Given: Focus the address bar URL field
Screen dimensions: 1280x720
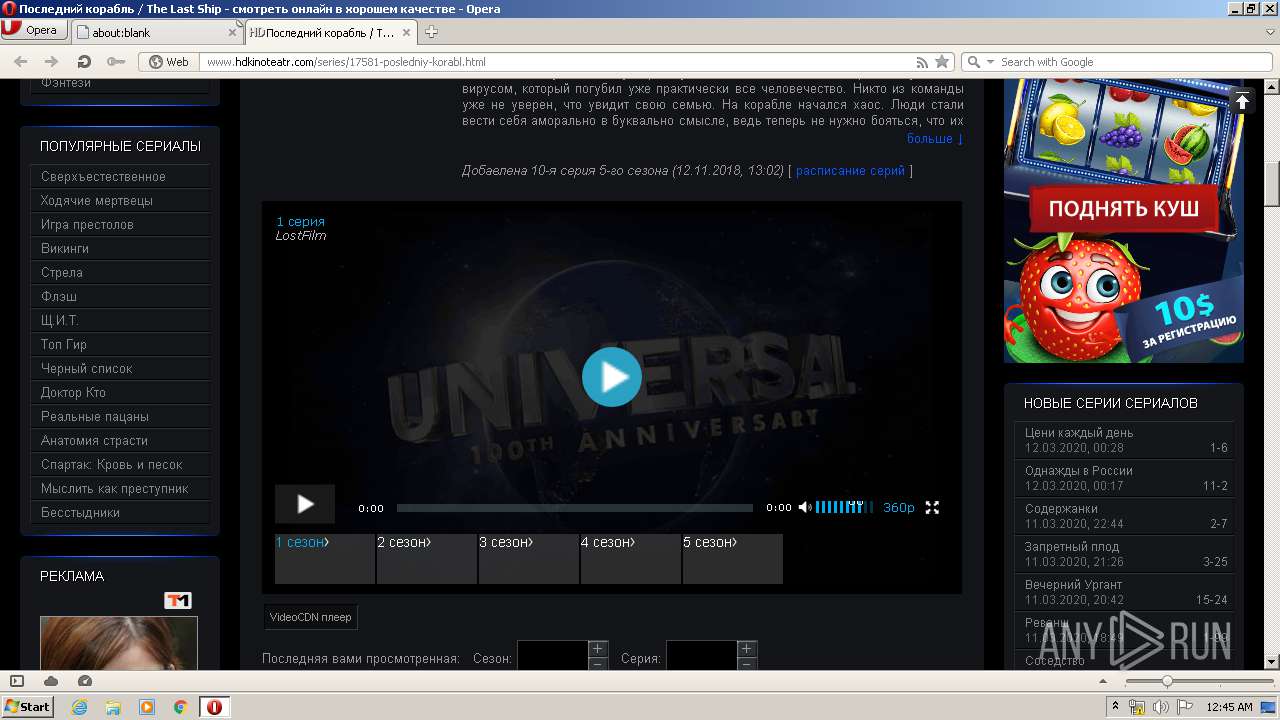Looking at the screenshot, I should [x=555, y=62].
